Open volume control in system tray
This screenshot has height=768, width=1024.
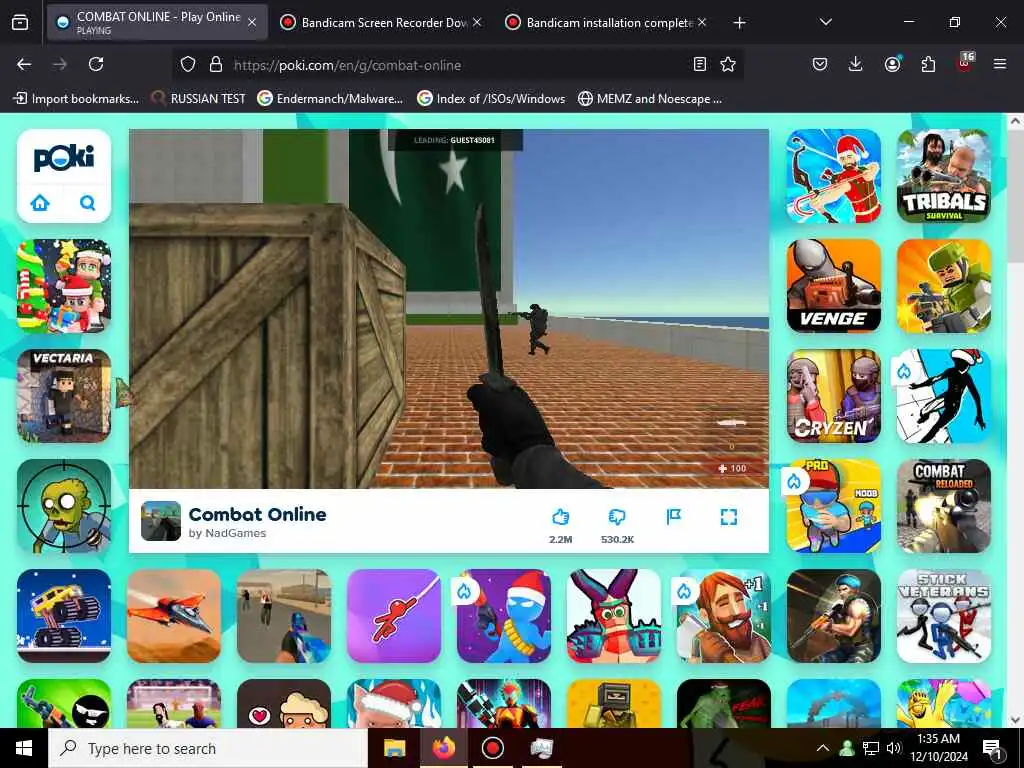click(894, 748)
